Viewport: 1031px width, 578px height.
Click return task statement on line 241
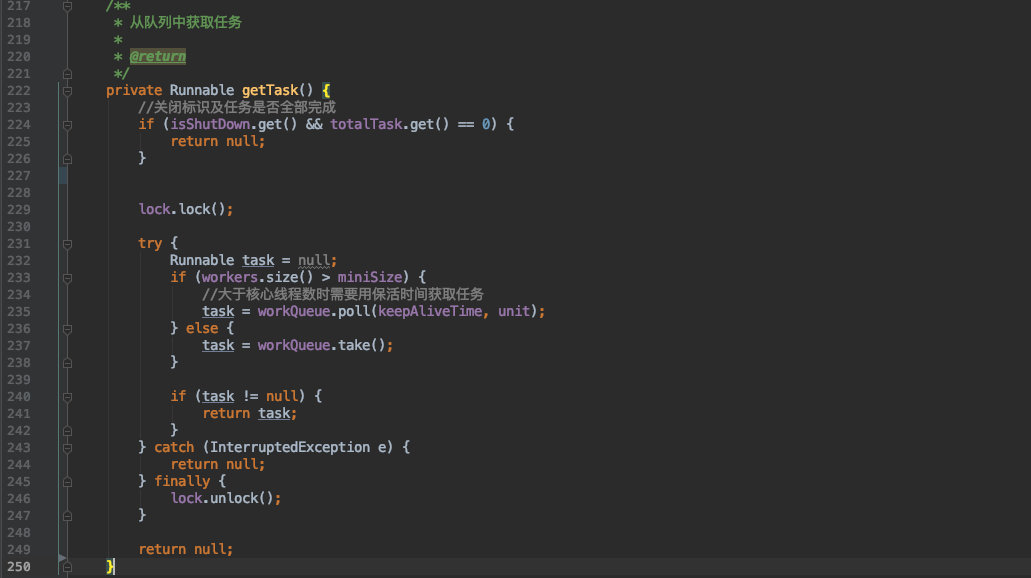[250, 414]
